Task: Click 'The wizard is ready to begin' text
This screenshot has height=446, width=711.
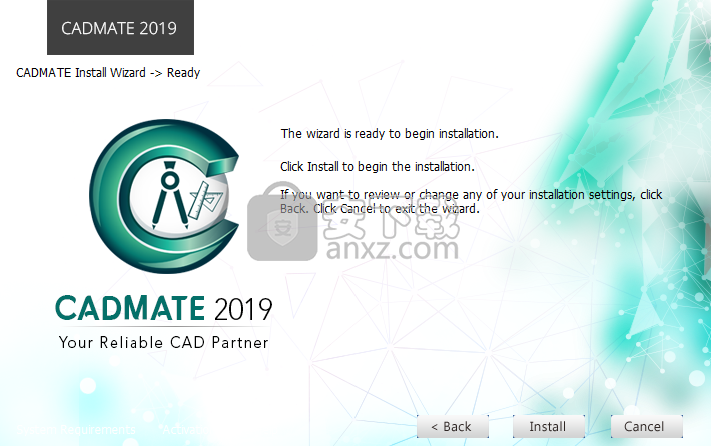Action: point(389,133)
